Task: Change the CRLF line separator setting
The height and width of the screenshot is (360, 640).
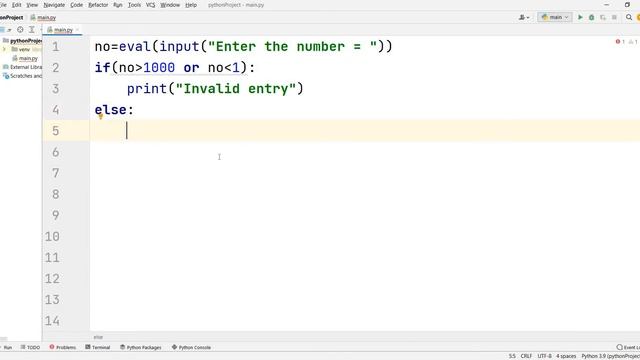Action: click(526, 356)
